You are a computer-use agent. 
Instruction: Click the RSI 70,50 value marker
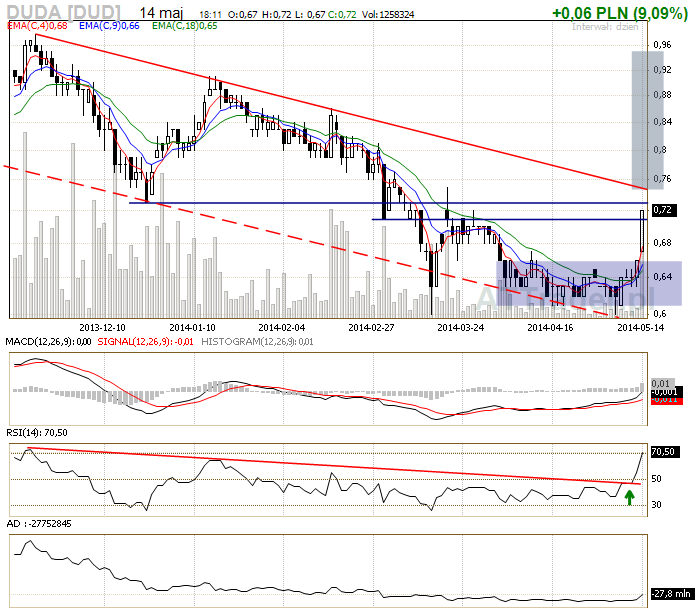[x=665, y=452]
